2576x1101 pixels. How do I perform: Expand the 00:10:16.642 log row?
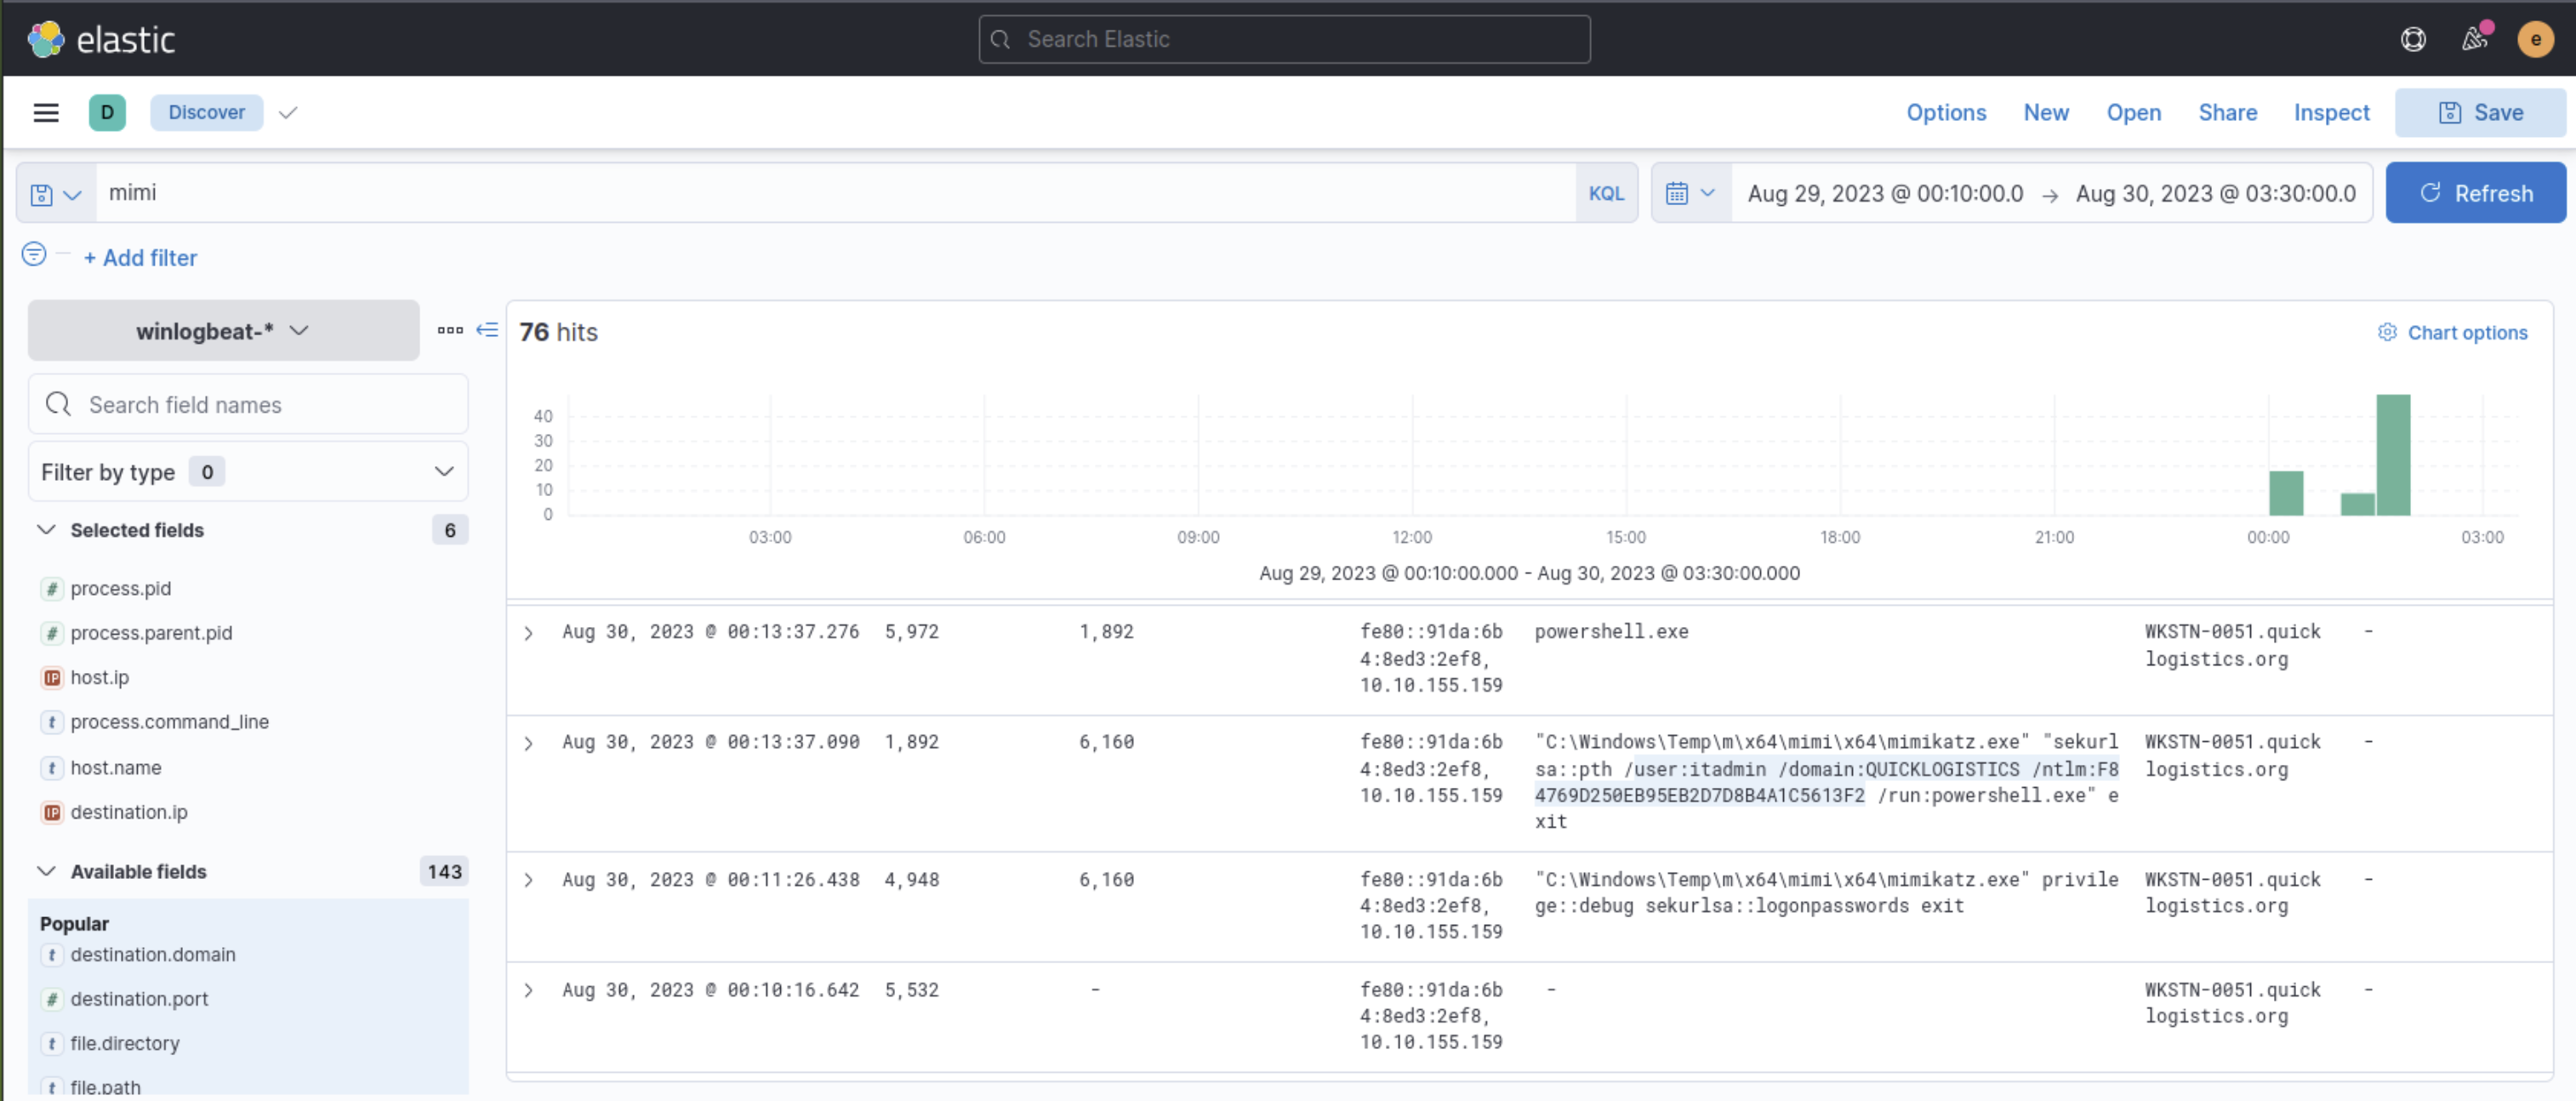[528, 990]
